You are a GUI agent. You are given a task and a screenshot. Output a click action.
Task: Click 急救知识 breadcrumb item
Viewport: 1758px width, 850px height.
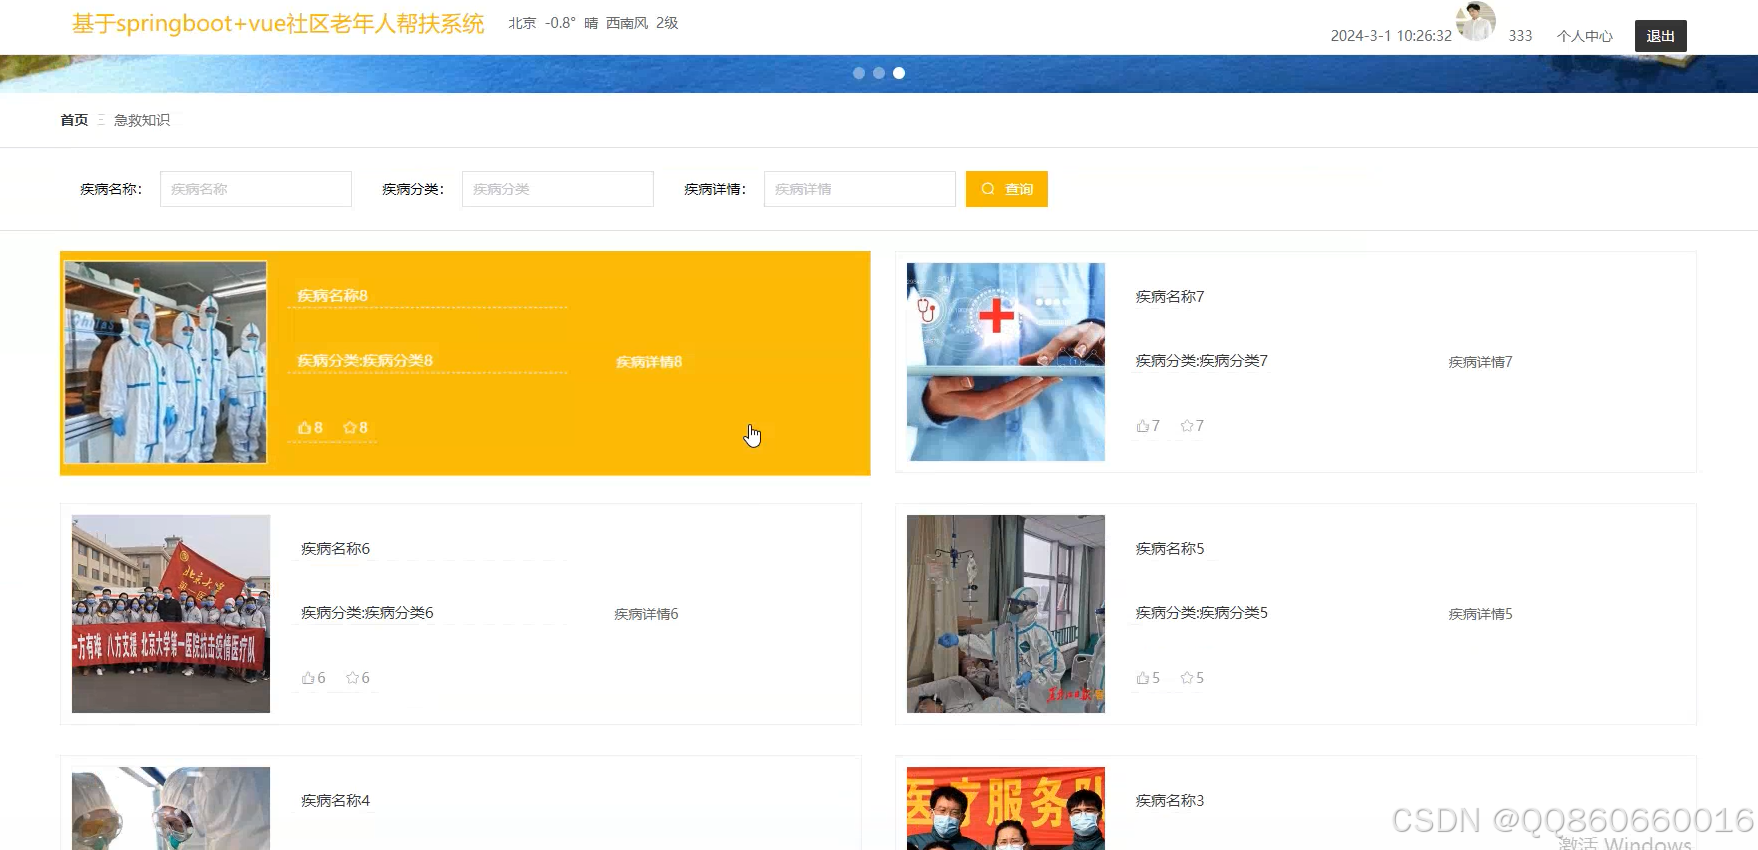142,120
